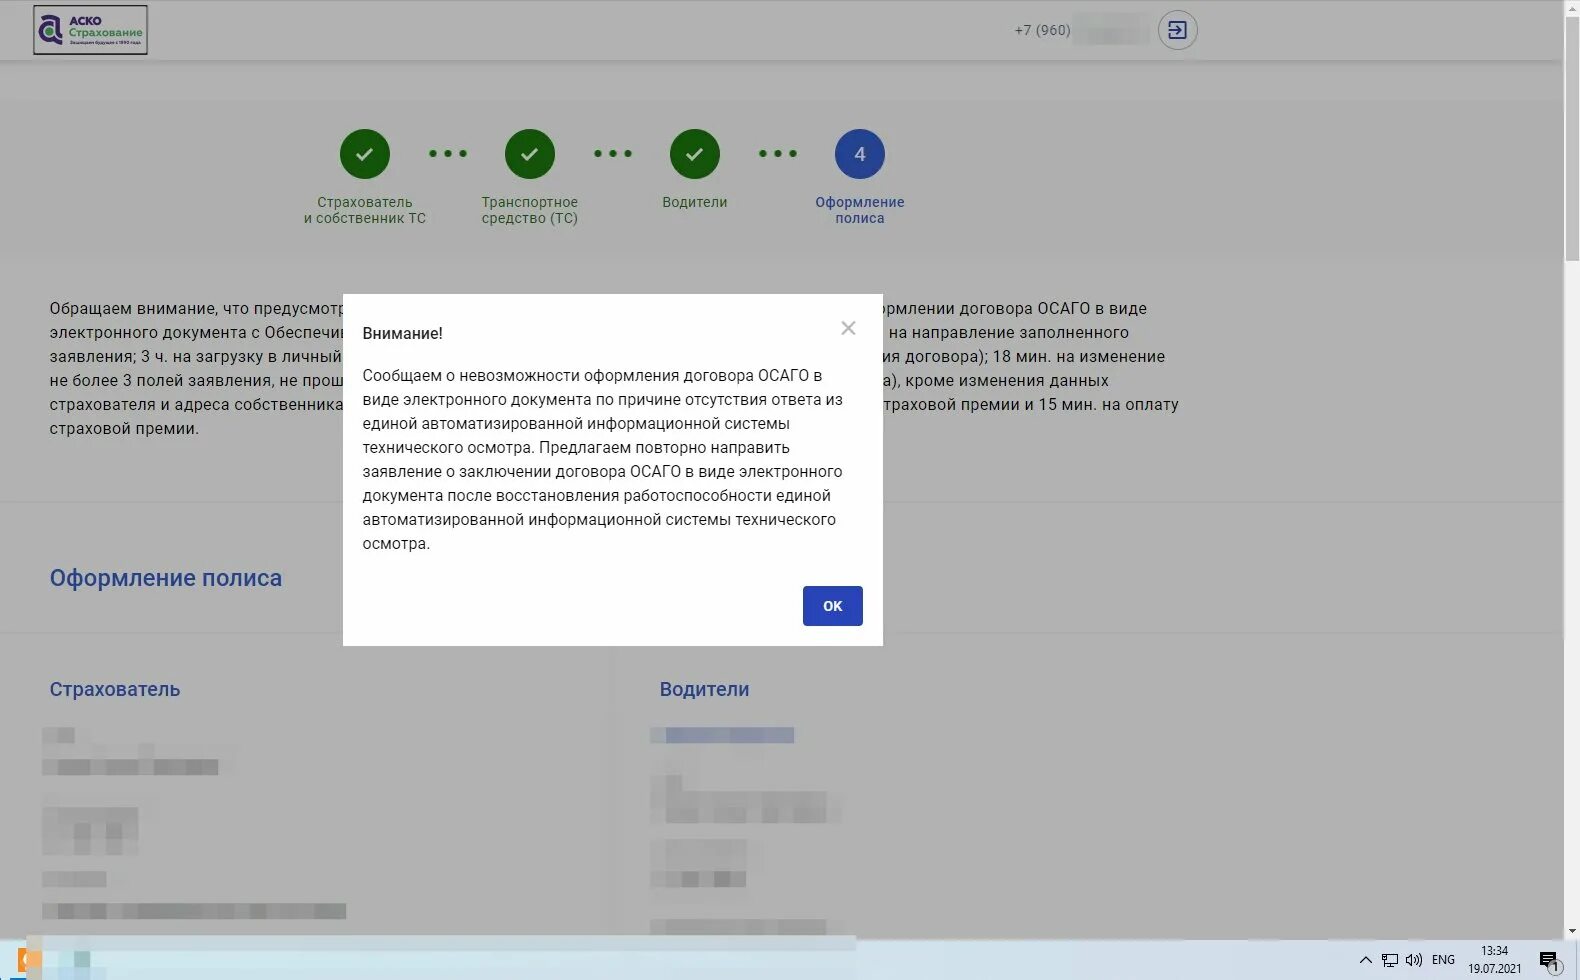Click the Водители section heading

(704, 689)
